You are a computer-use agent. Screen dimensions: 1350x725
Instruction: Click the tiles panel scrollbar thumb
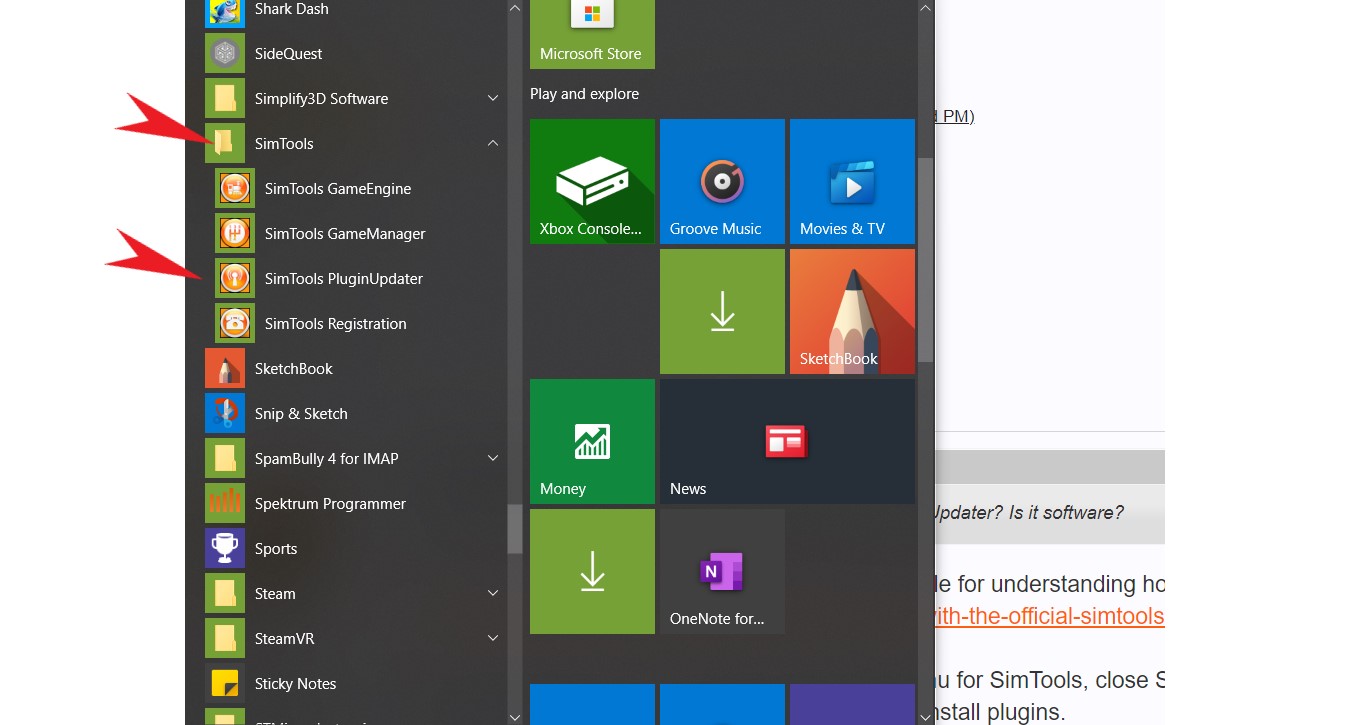925,260
